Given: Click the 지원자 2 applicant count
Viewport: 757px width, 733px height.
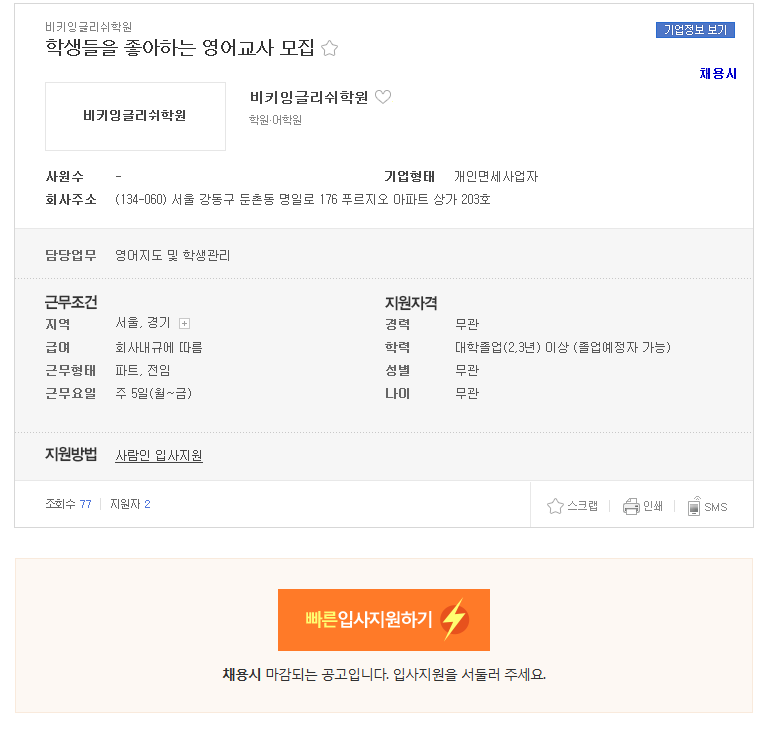Looking at the screenshot, I should 130,504.
